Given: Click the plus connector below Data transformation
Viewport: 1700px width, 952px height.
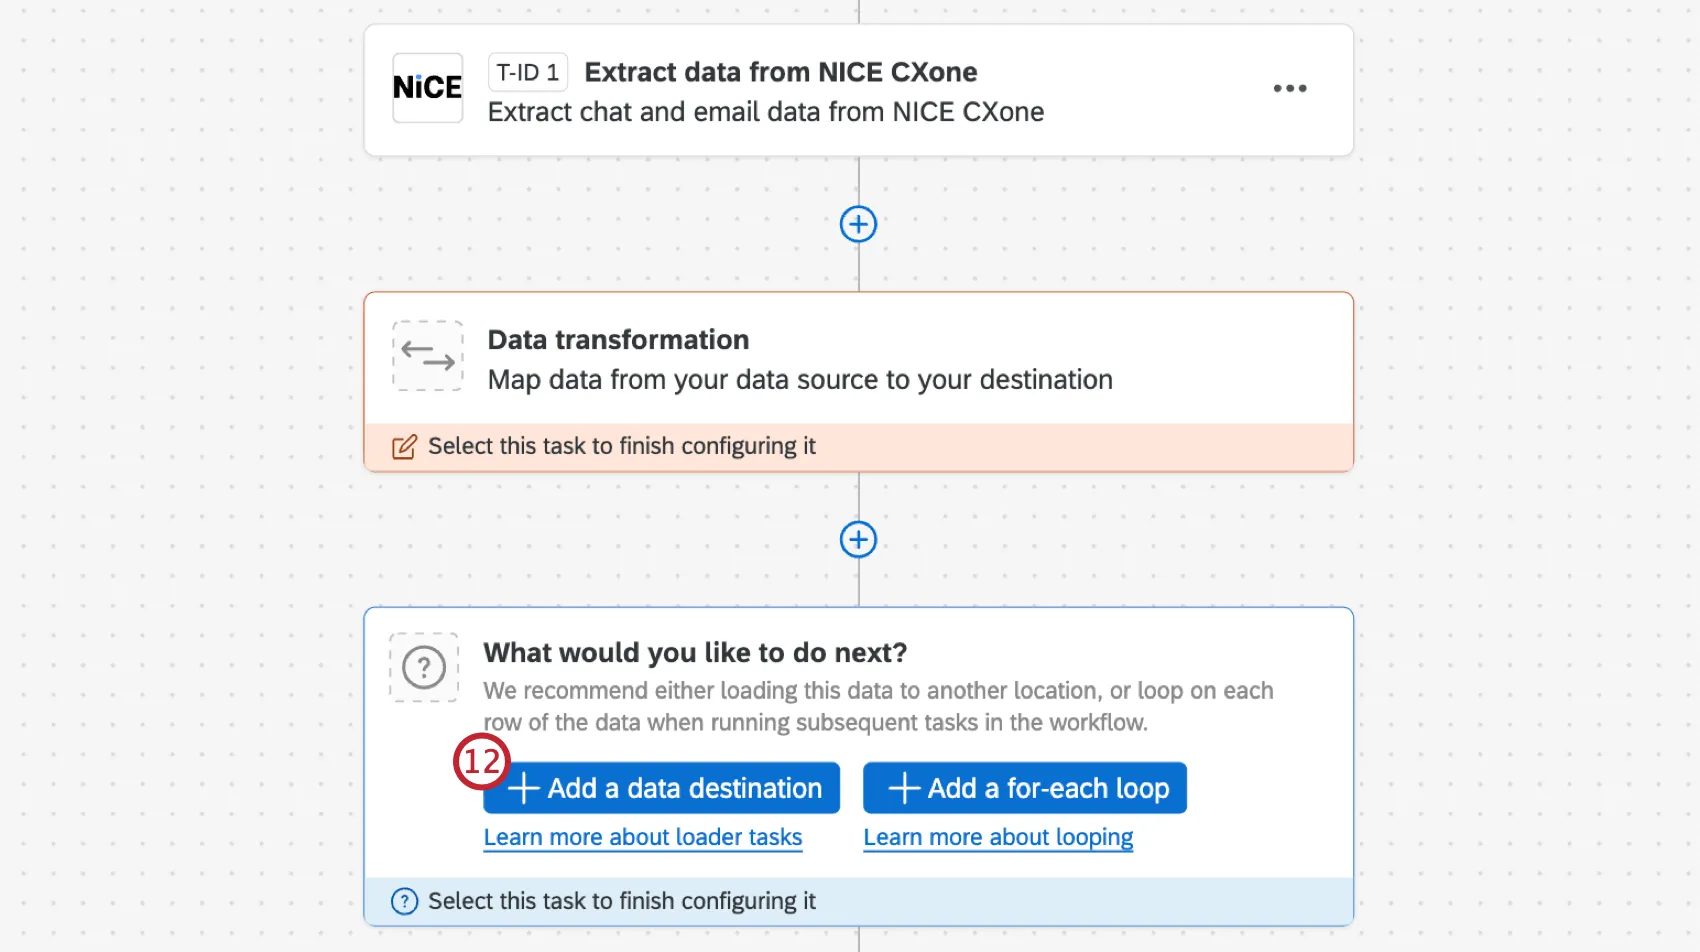Looking at the screenshot, I should [x=858, y=540].
